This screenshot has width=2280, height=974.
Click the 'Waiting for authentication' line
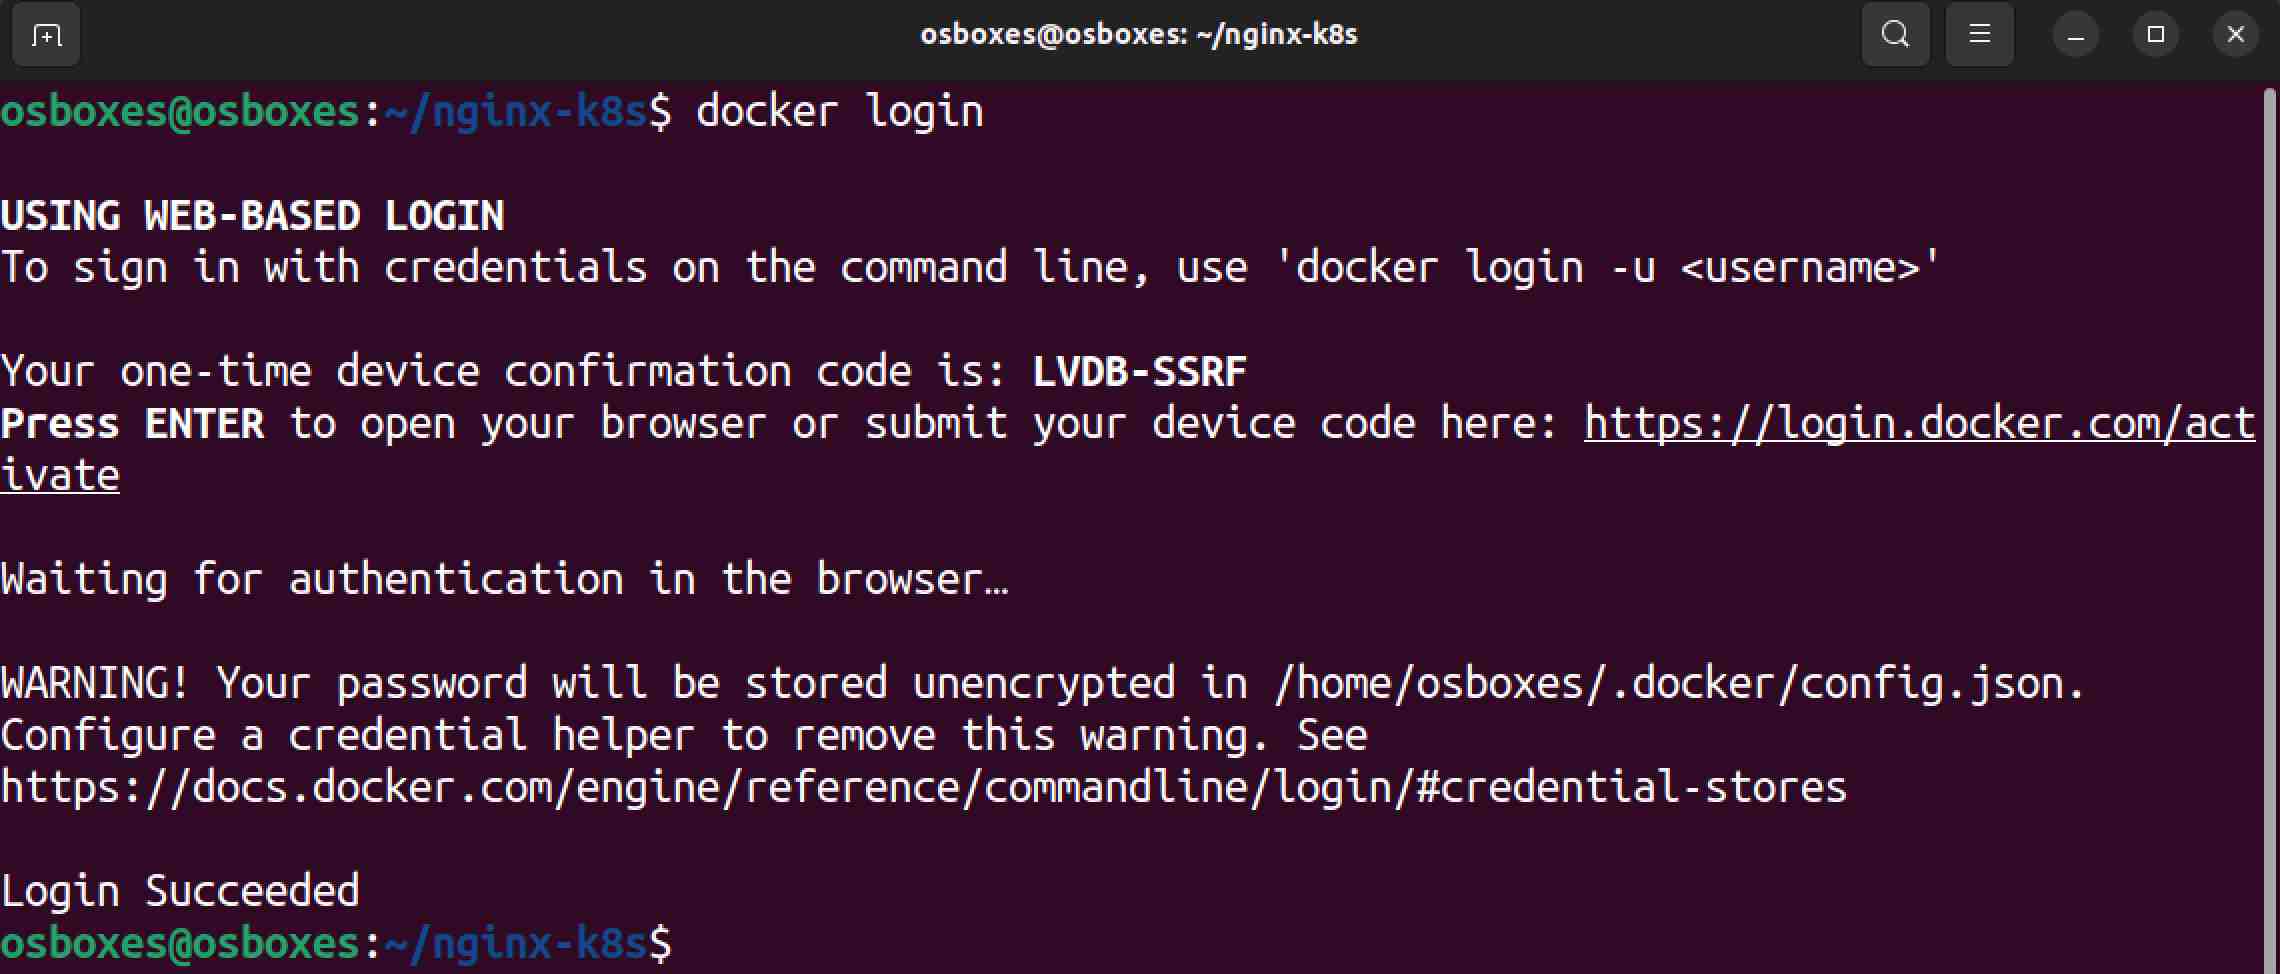click(504, 580)
